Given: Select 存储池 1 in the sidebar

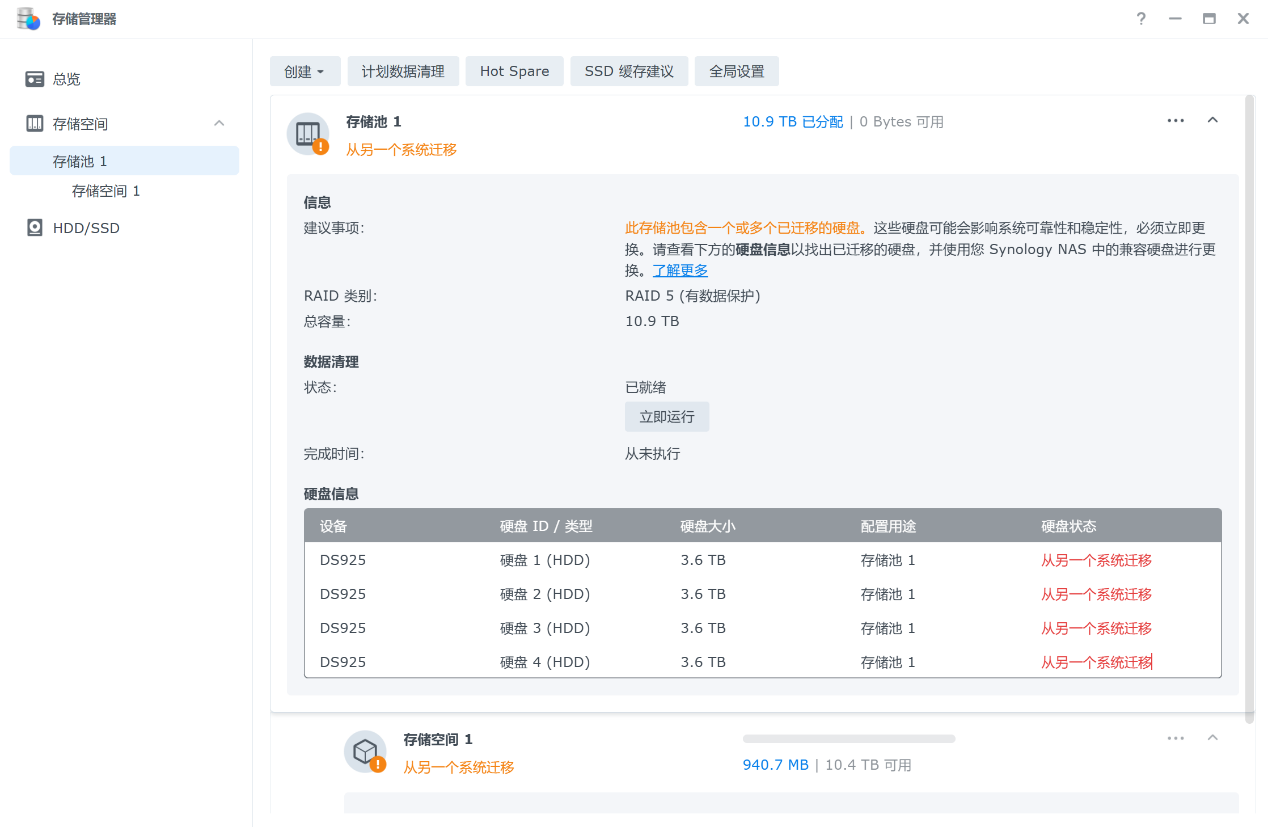Looking at the screenshot, I should [80, 161].
